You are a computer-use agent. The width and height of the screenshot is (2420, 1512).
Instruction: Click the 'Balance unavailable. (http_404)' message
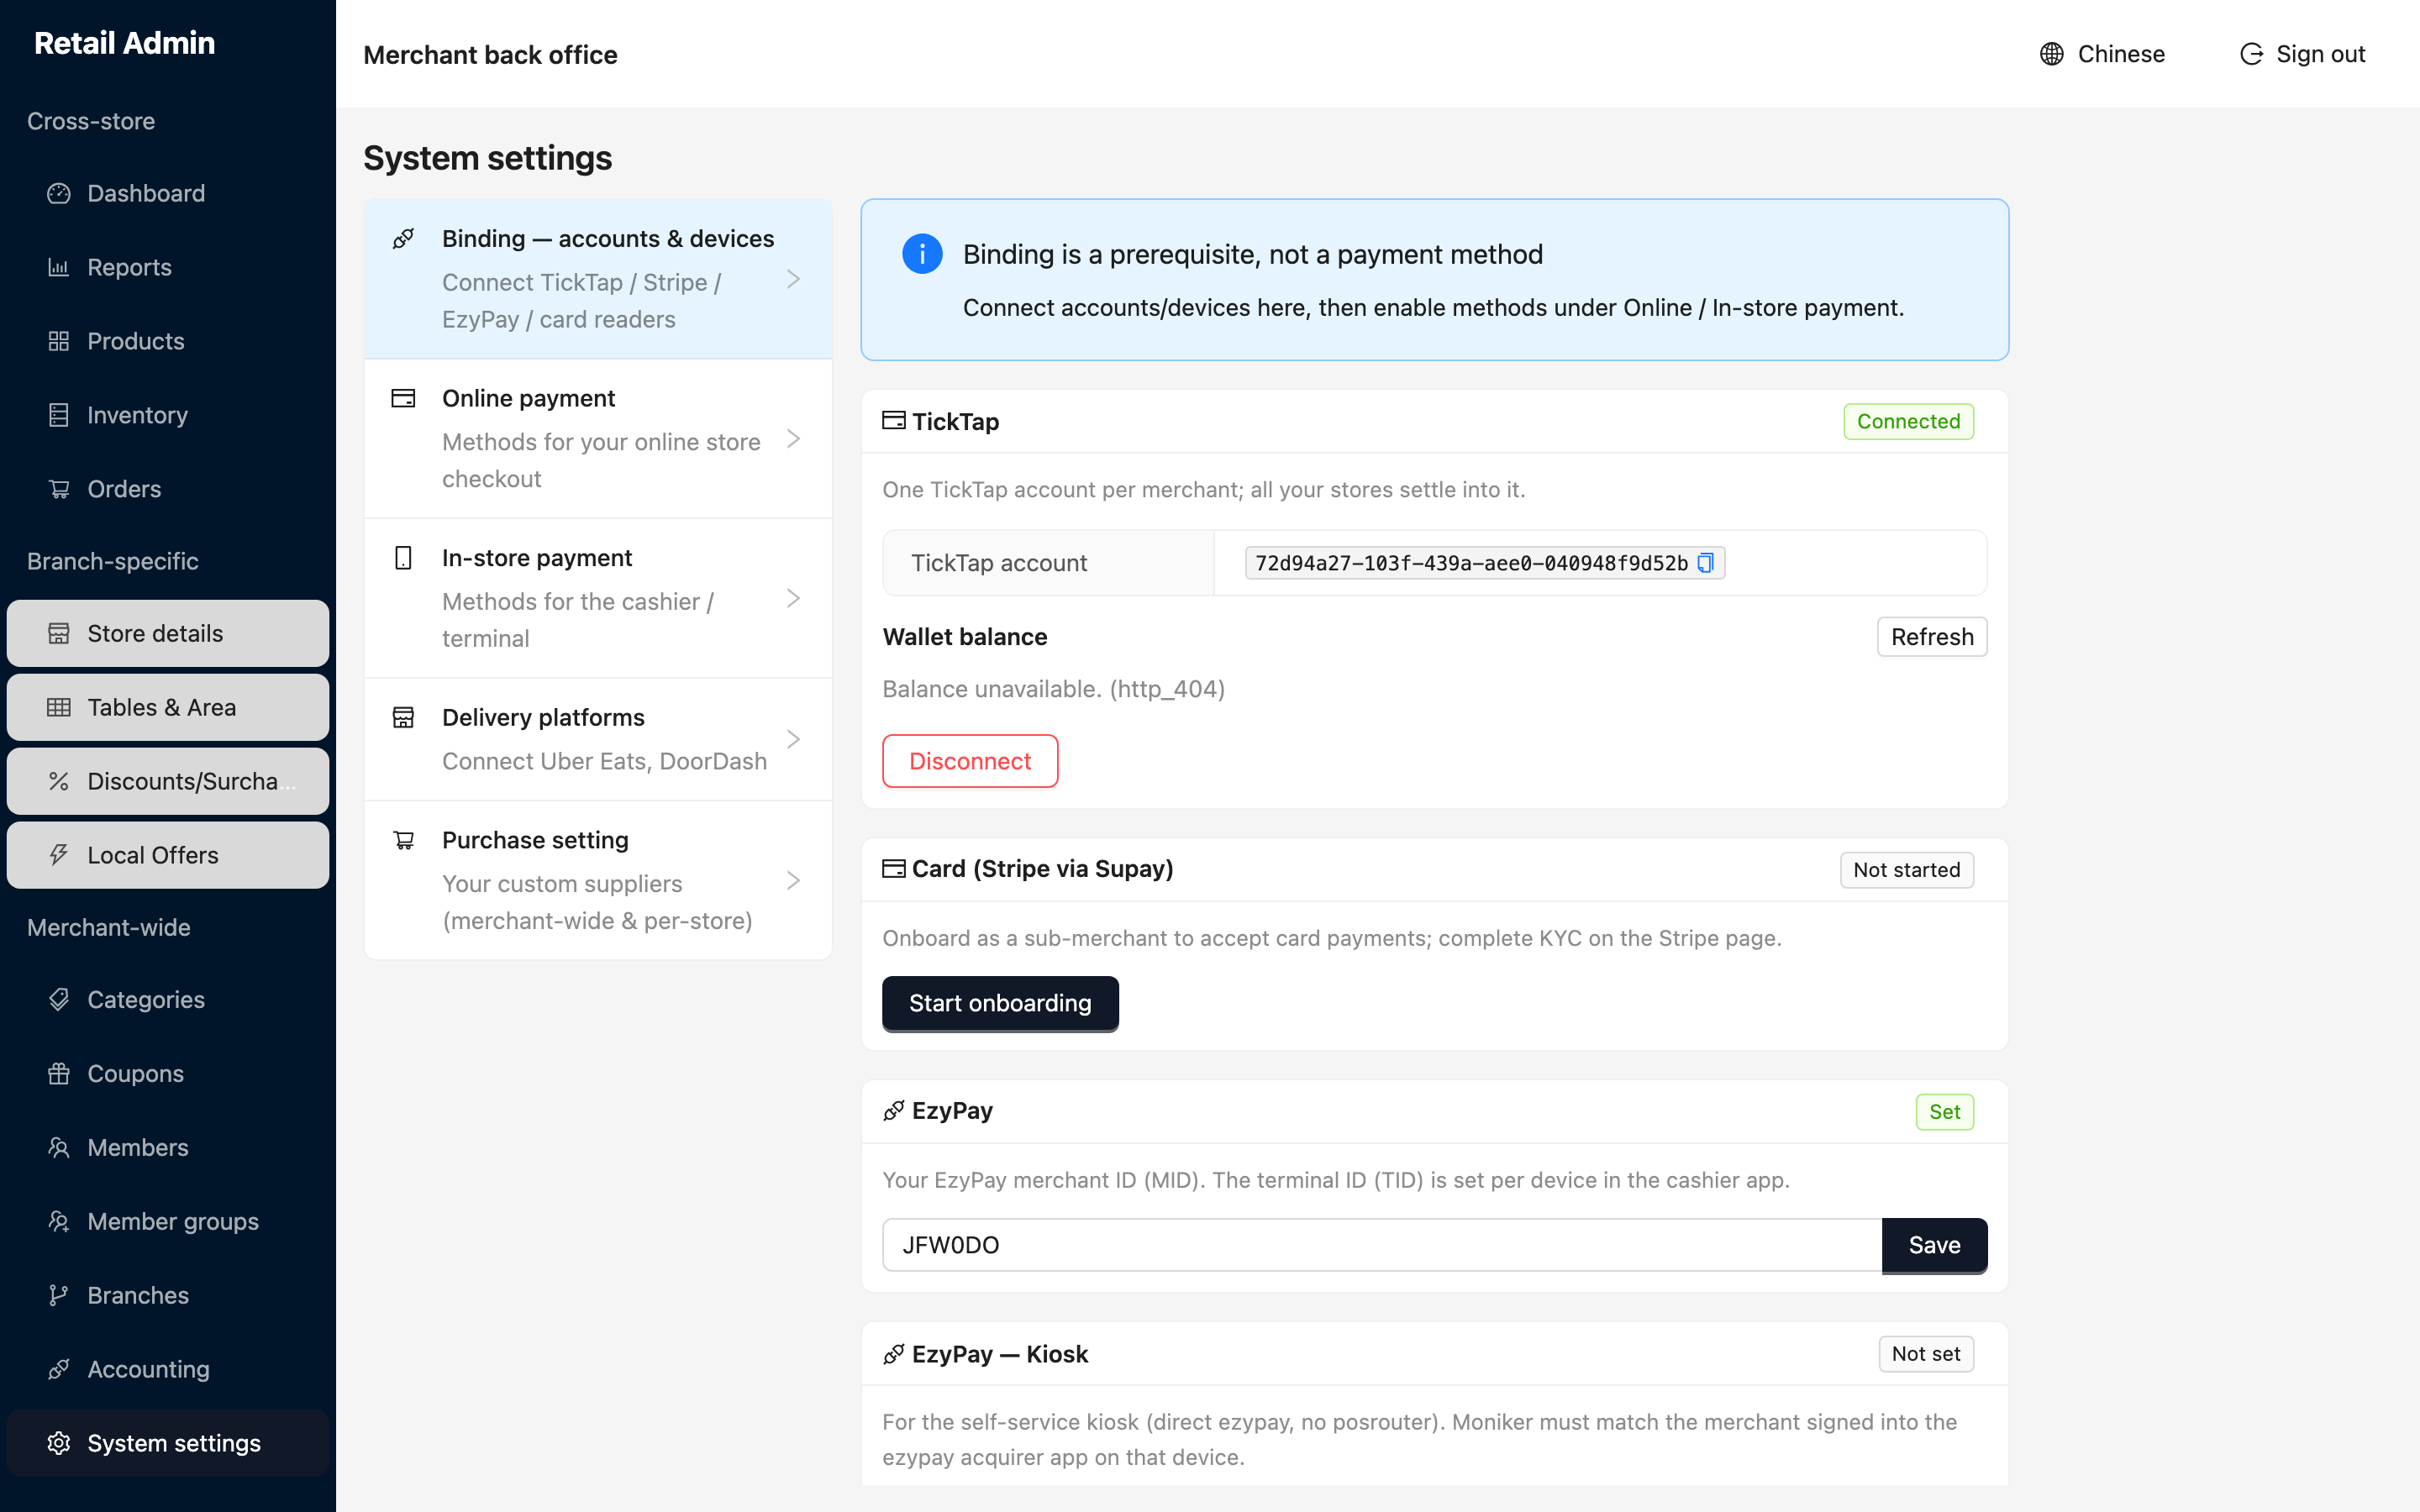(x=1053, y=689)
